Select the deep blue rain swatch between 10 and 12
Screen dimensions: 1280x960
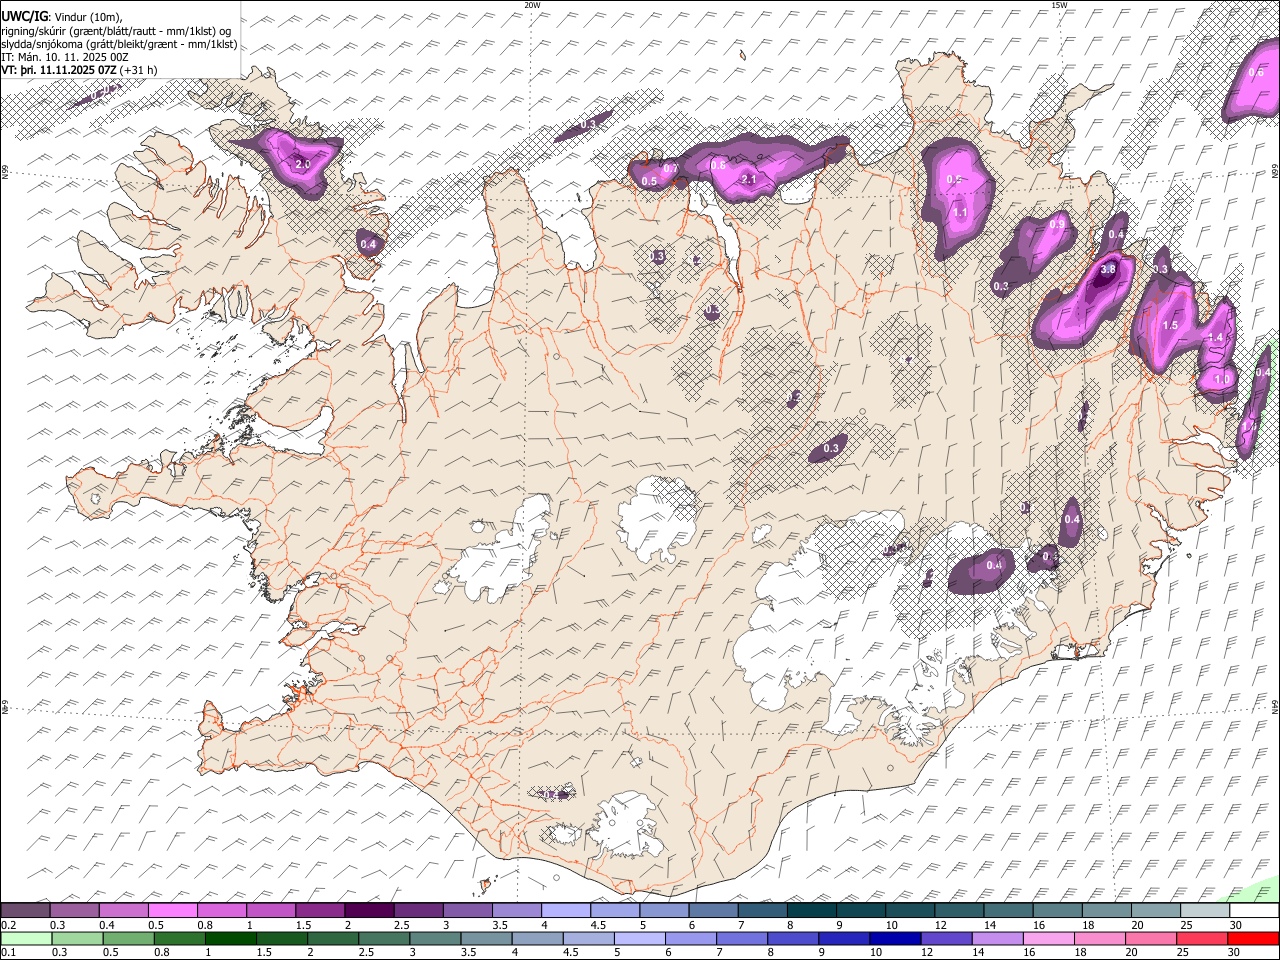[895, 938]
